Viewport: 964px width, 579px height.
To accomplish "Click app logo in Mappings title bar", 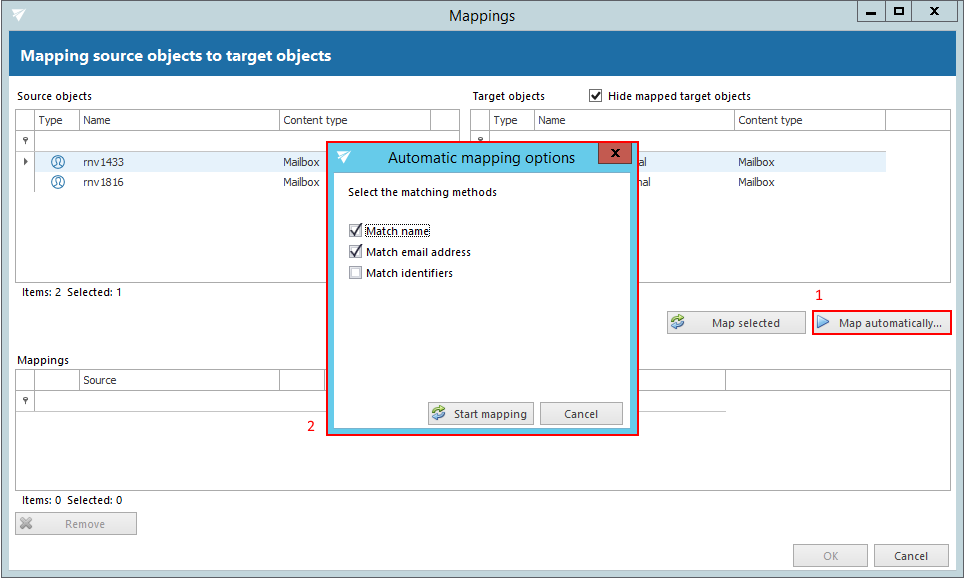I will [x=18, y=15].
